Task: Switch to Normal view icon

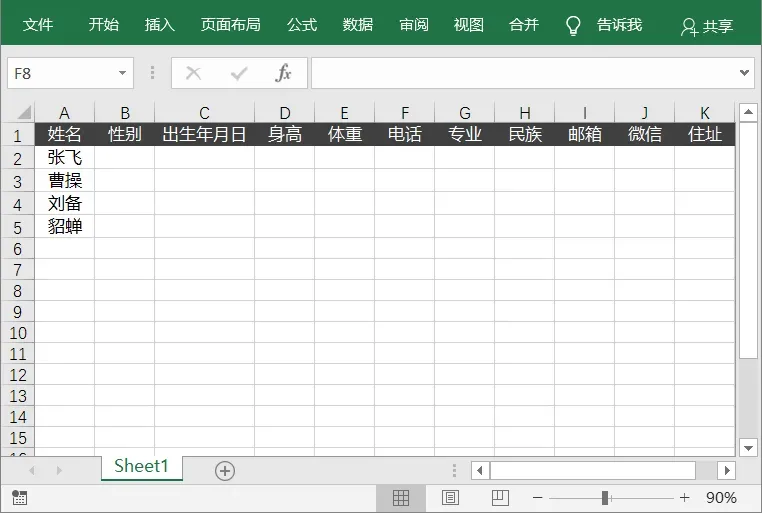Action: 401,498
